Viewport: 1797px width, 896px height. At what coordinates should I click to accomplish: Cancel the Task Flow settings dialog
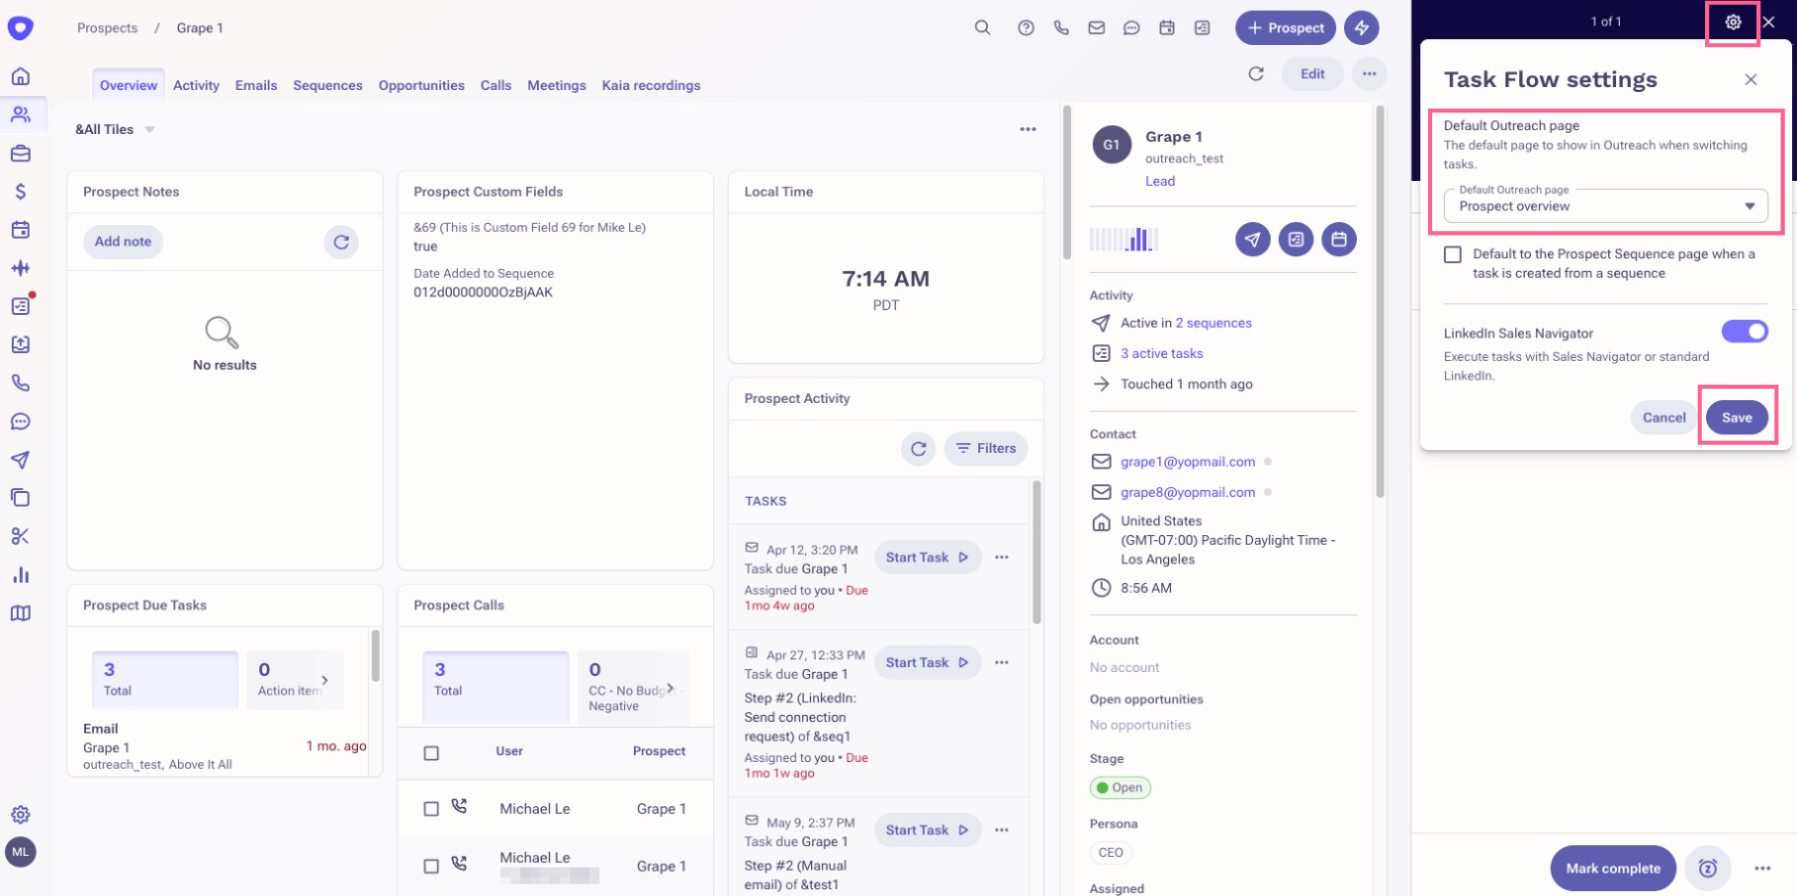[1664, 417]
